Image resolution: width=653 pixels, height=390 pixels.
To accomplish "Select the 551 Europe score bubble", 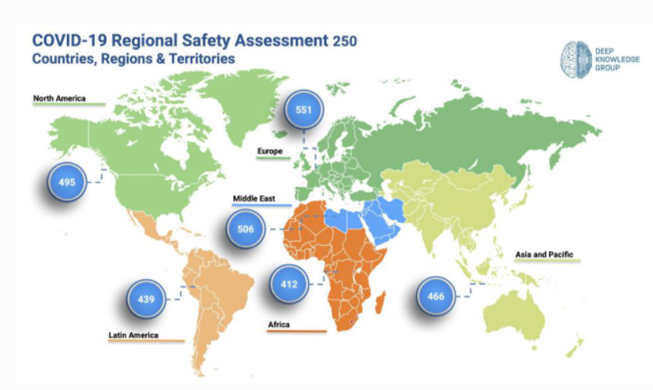I will click(x=304, y=110).
